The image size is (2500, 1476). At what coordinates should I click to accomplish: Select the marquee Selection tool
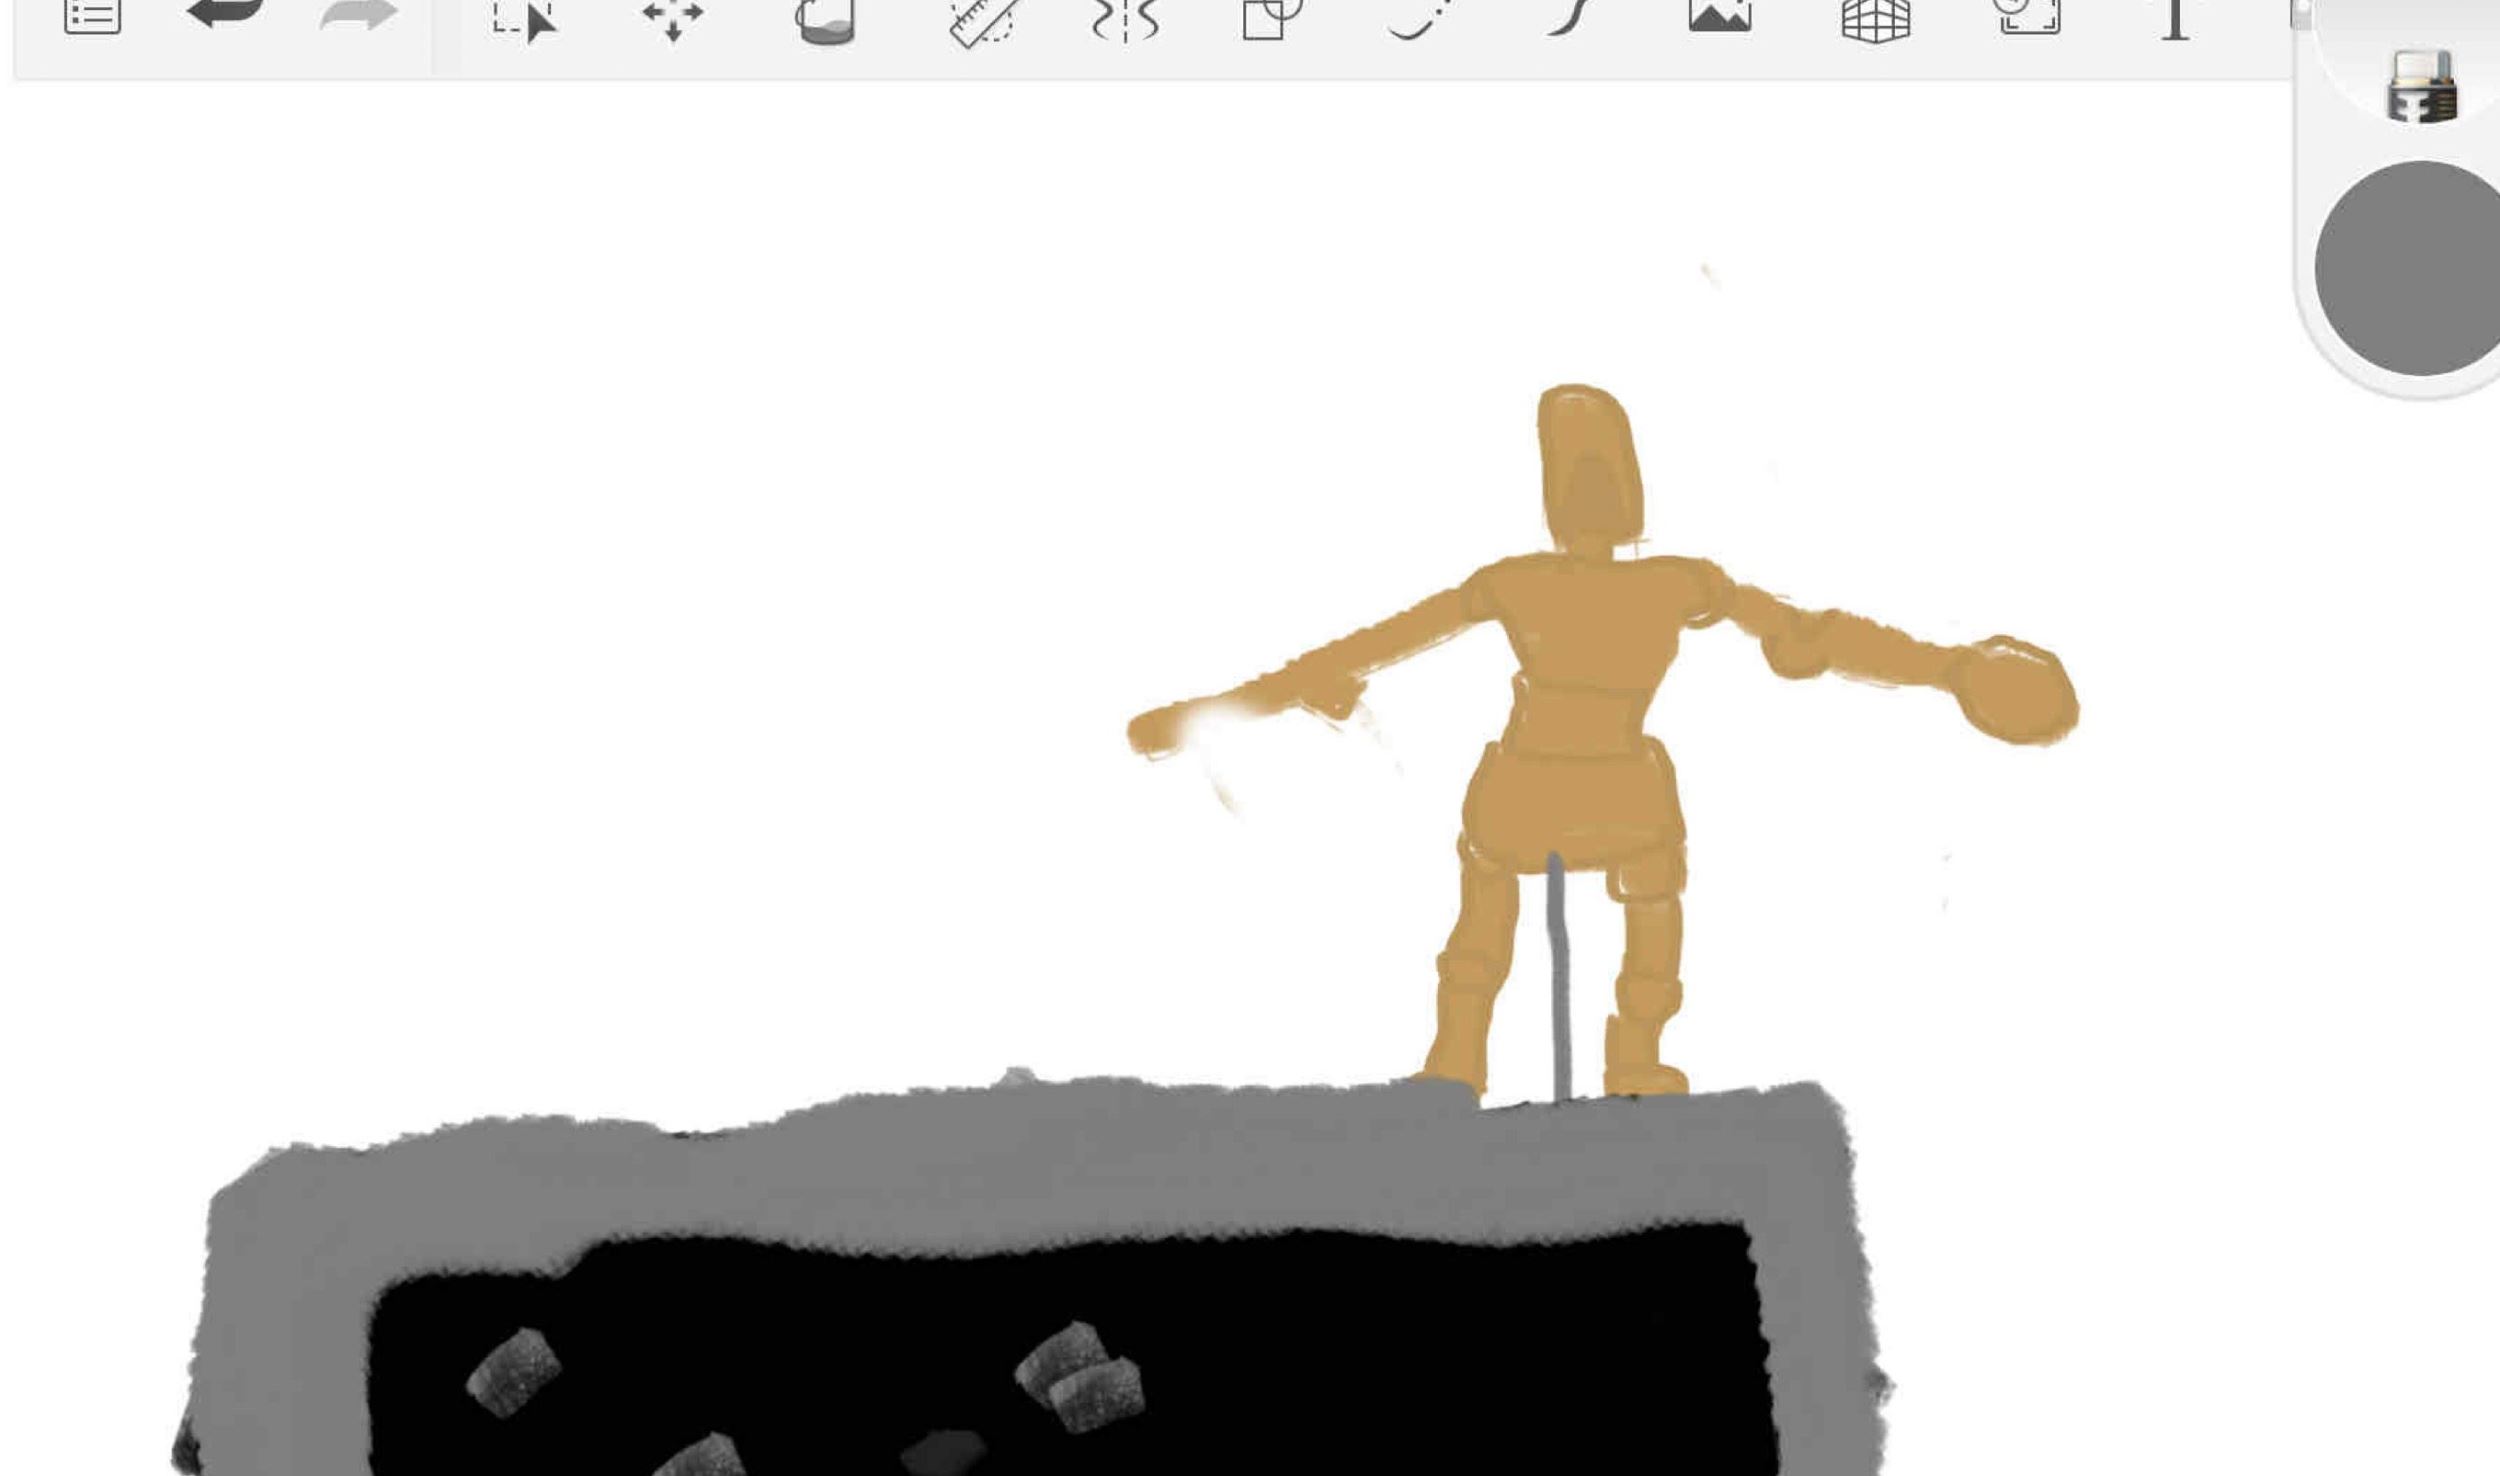(x=524, y=20)
